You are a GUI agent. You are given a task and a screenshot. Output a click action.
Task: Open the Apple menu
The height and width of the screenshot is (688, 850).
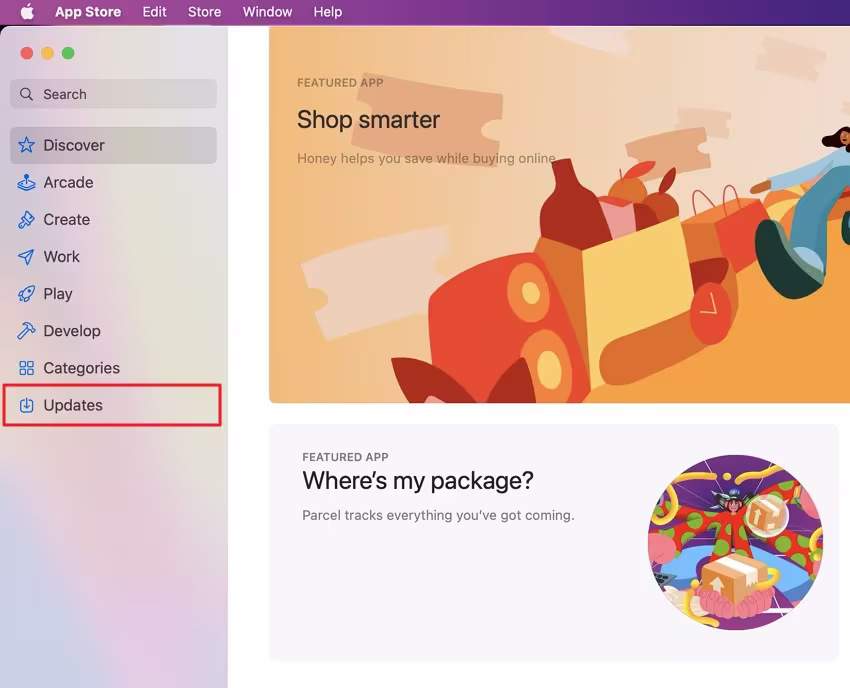click(27, 11)
